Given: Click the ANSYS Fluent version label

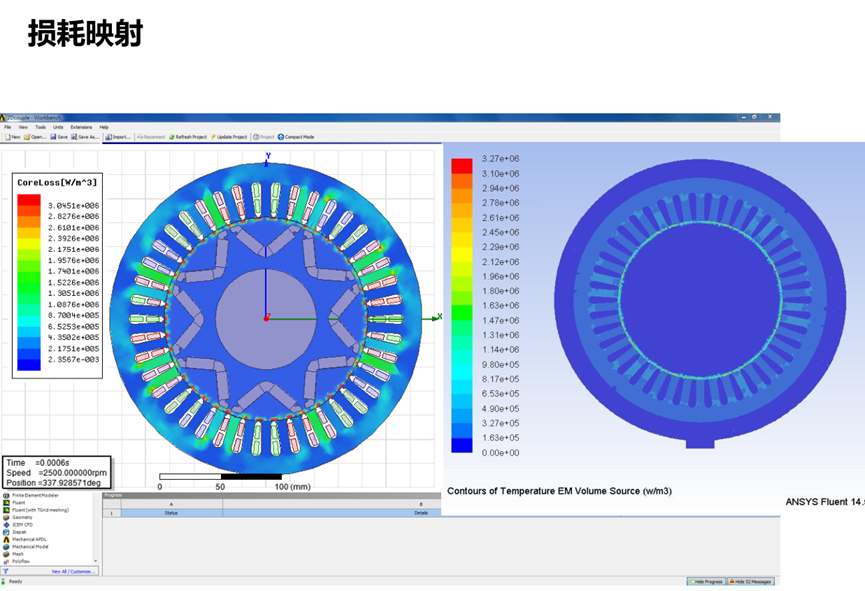Looking at the screenshot, I should point(825,502).
